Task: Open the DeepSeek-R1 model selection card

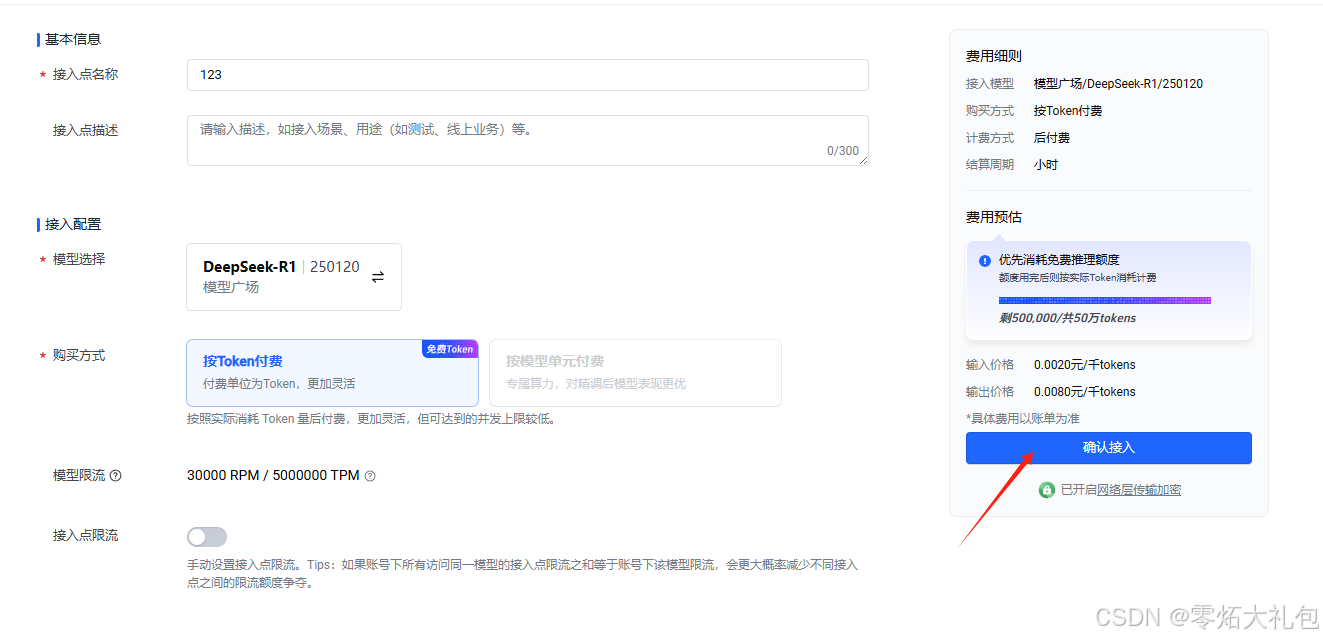Action: point(294,277)
